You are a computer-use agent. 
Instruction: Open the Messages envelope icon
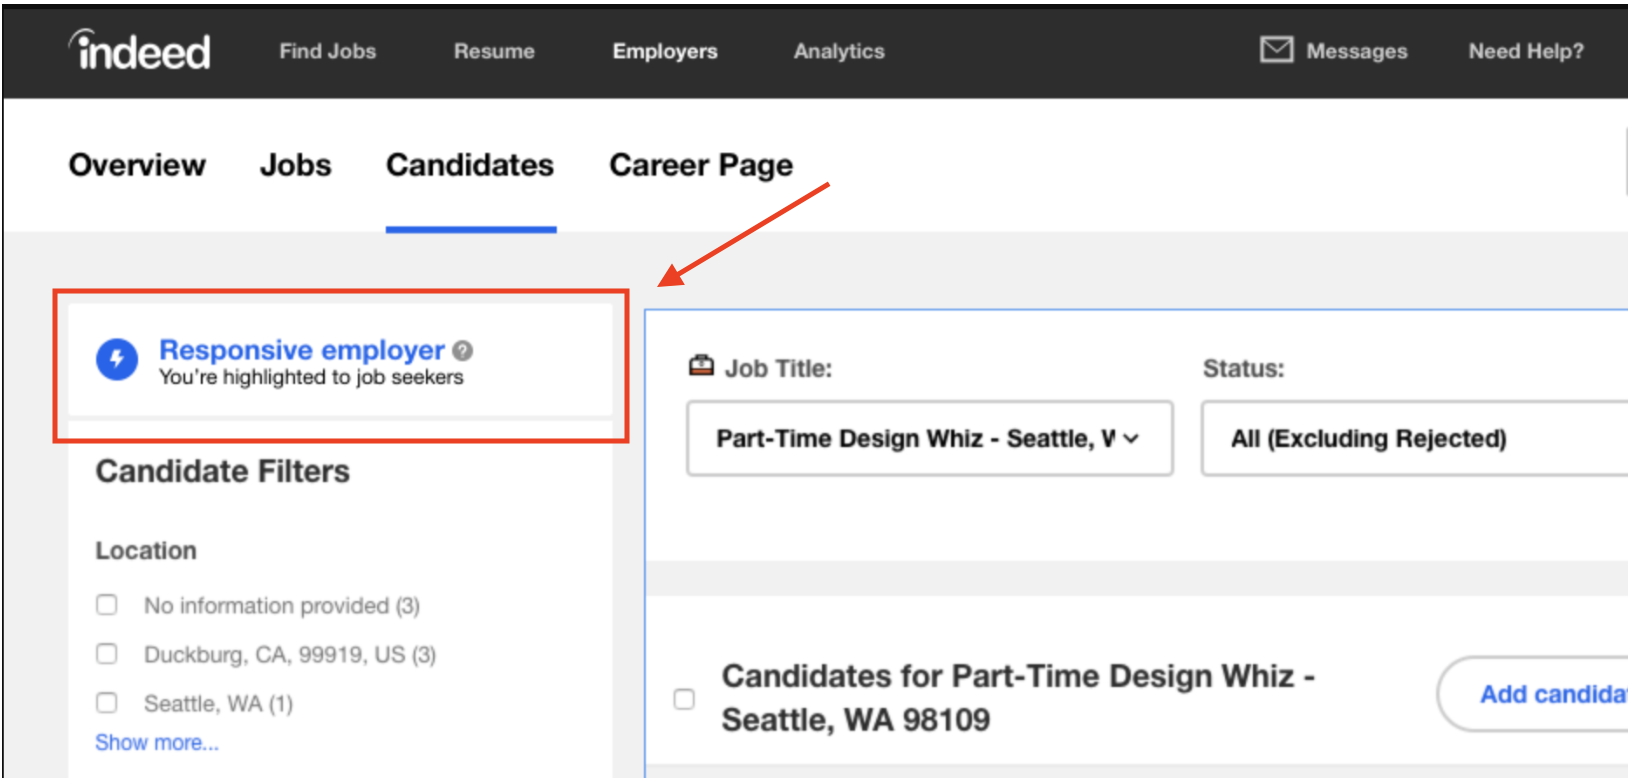1276,50
